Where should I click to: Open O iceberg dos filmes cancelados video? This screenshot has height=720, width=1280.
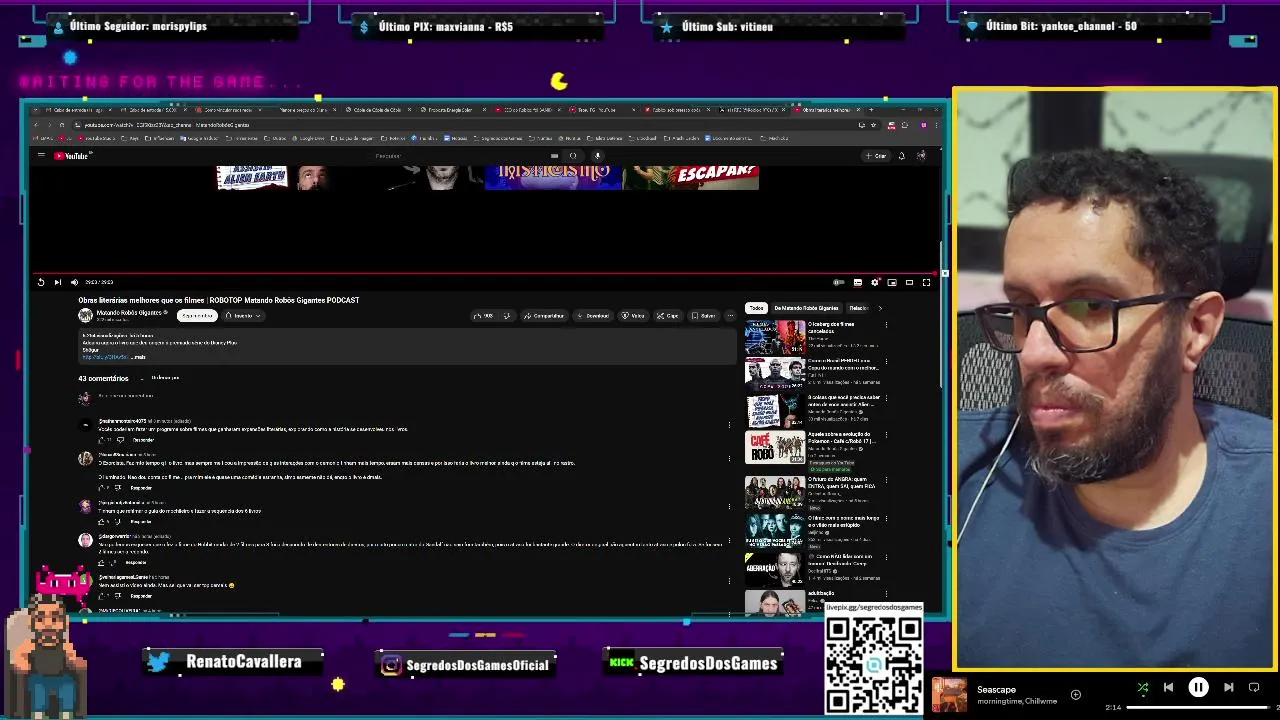(x=775, y=337)
